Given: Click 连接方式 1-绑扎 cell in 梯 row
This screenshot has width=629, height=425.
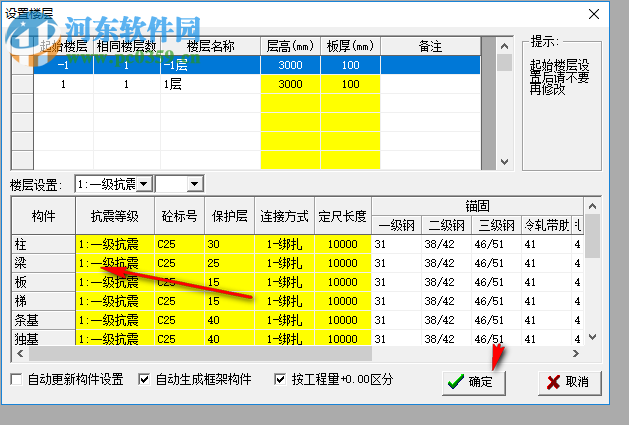Looking at the screenshot, I should tap(284, 301).
